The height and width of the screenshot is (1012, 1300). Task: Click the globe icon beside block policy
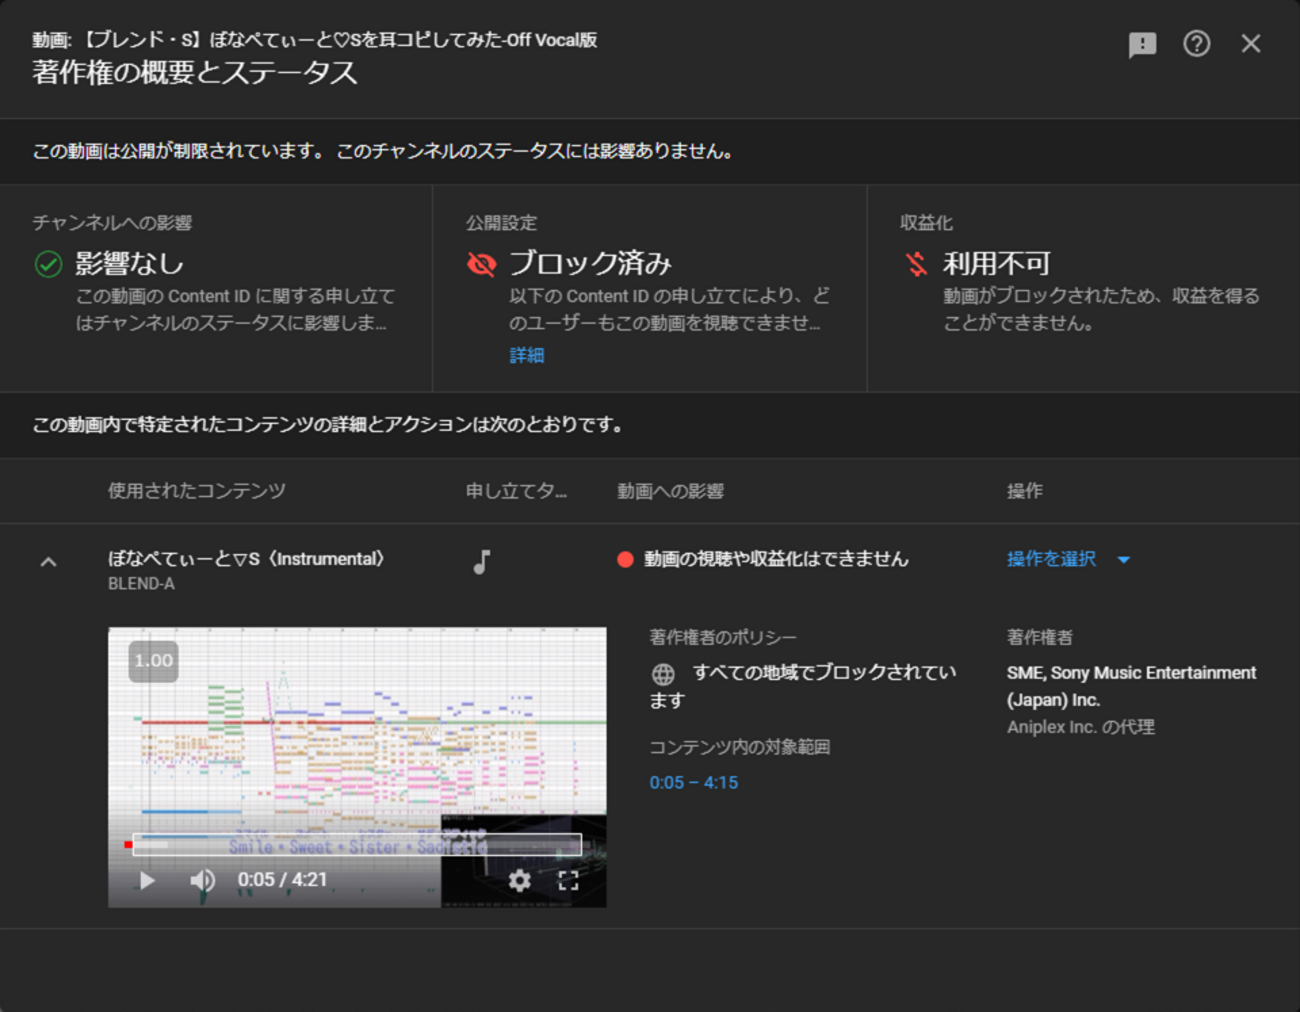(663, 674)
